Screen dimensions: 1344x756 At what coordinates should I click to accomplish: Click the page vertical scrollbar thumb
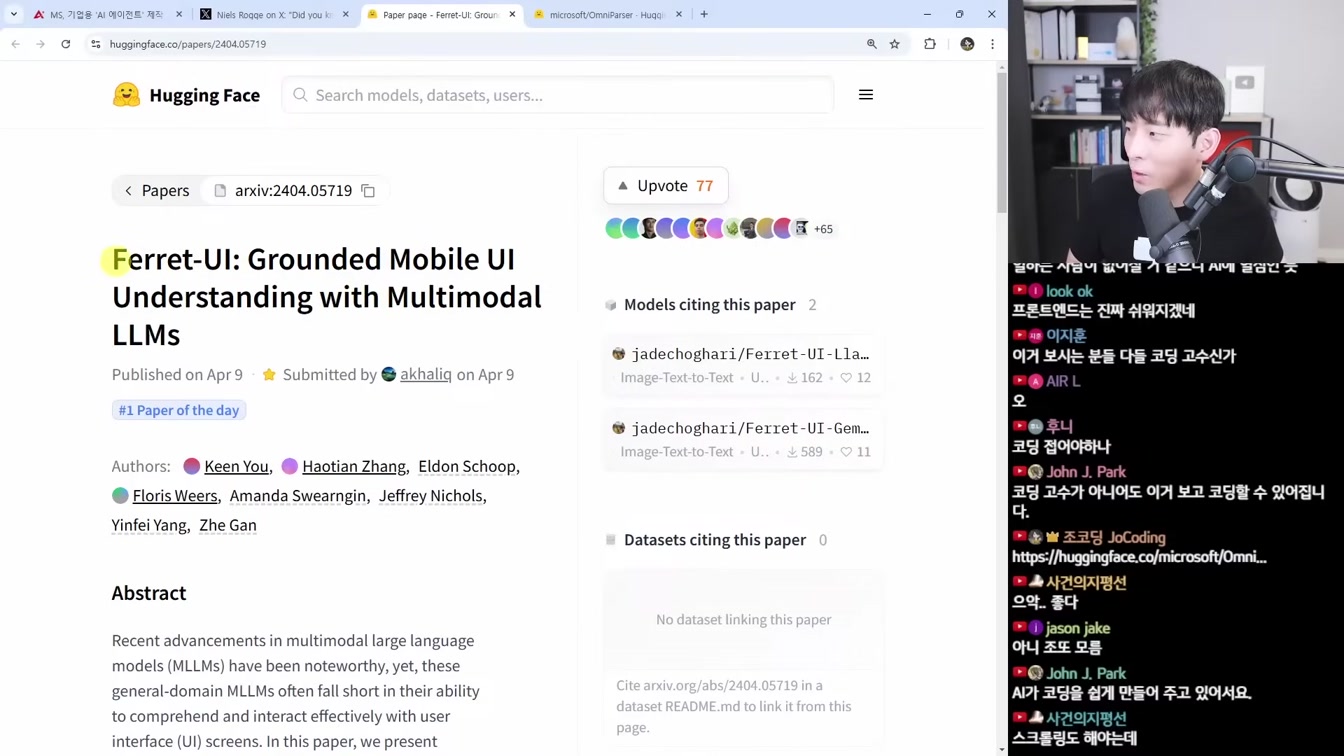pos(1002,141)
